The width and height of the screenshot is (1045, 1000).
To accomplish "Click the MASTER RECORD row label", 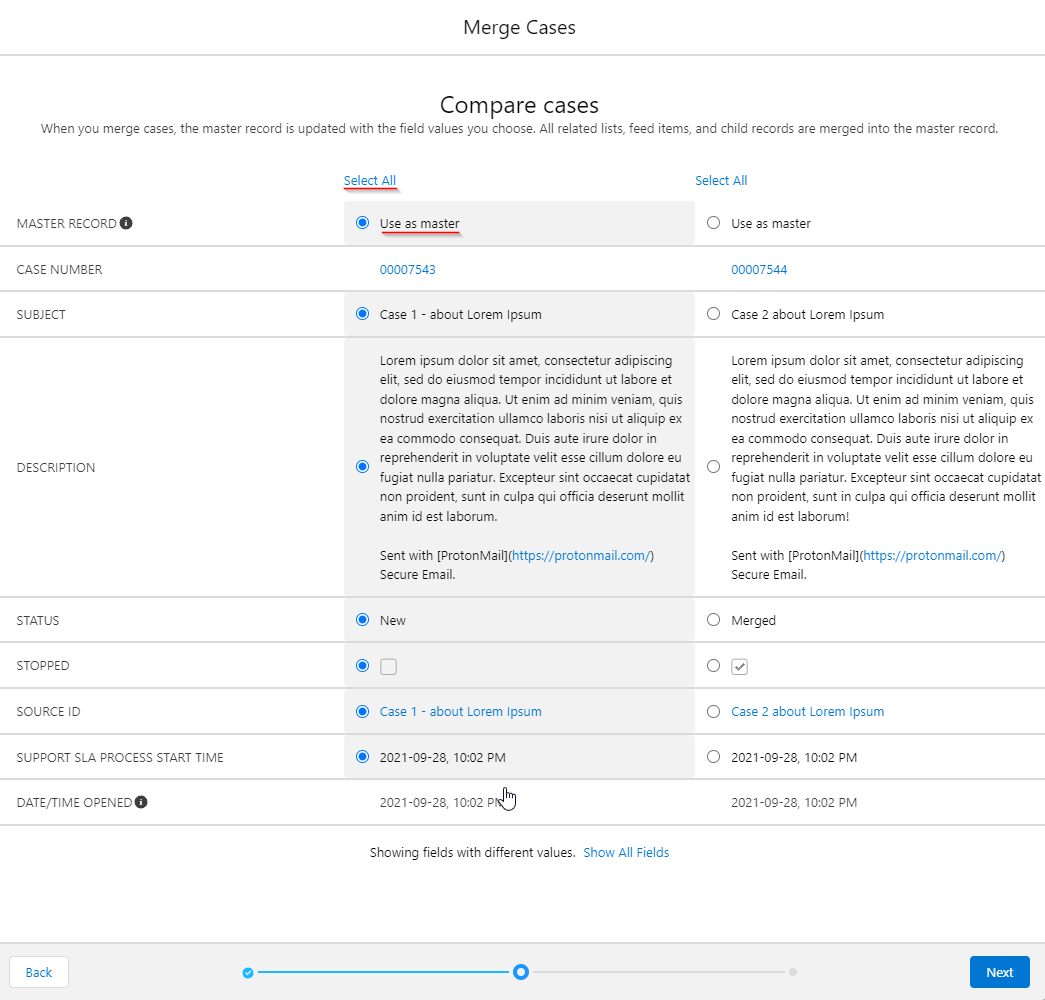I will tap(67, 223).
